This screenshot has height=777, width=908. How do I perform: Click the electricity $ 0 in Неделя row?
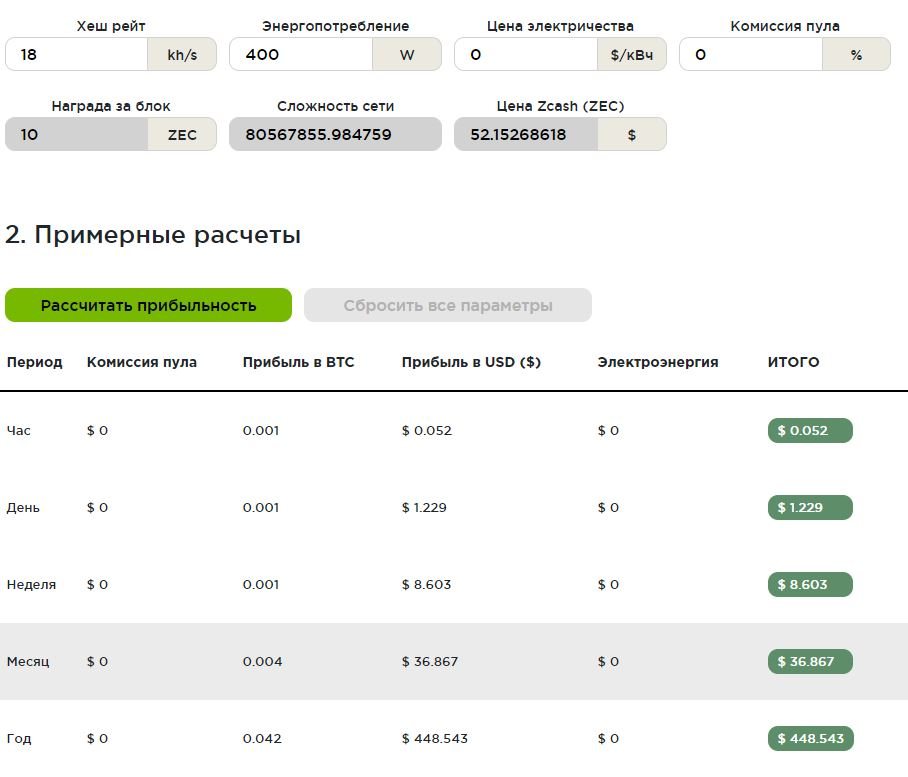608,584
